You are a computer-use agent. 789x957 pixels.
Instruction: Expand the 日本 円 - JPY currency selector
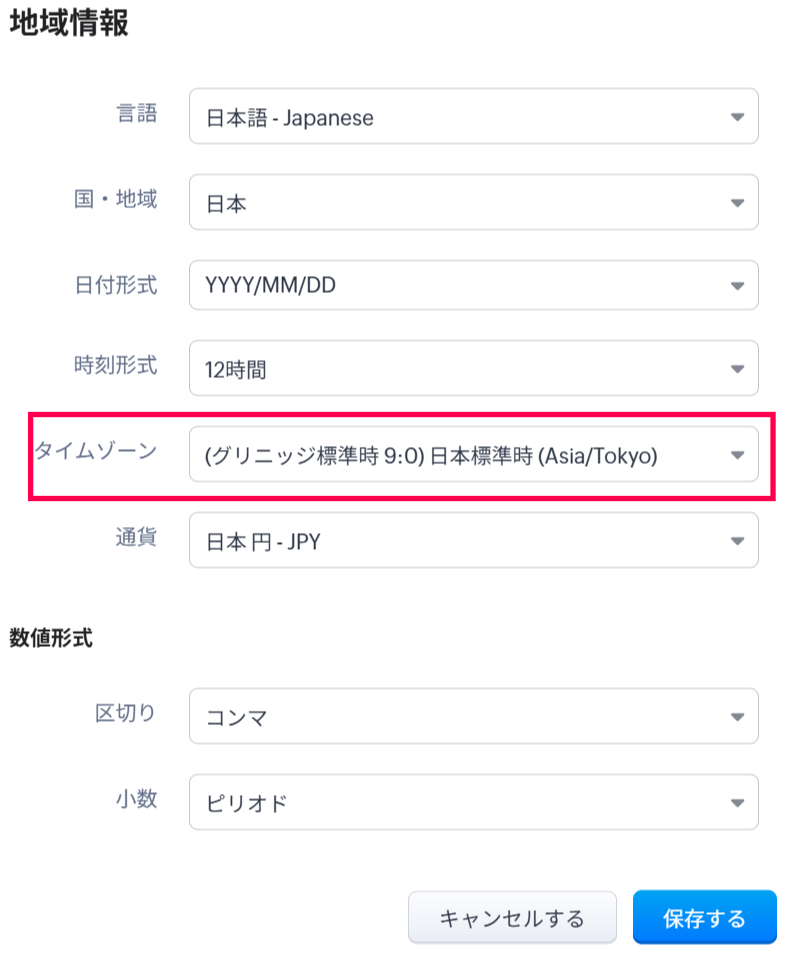pos(460,541)
